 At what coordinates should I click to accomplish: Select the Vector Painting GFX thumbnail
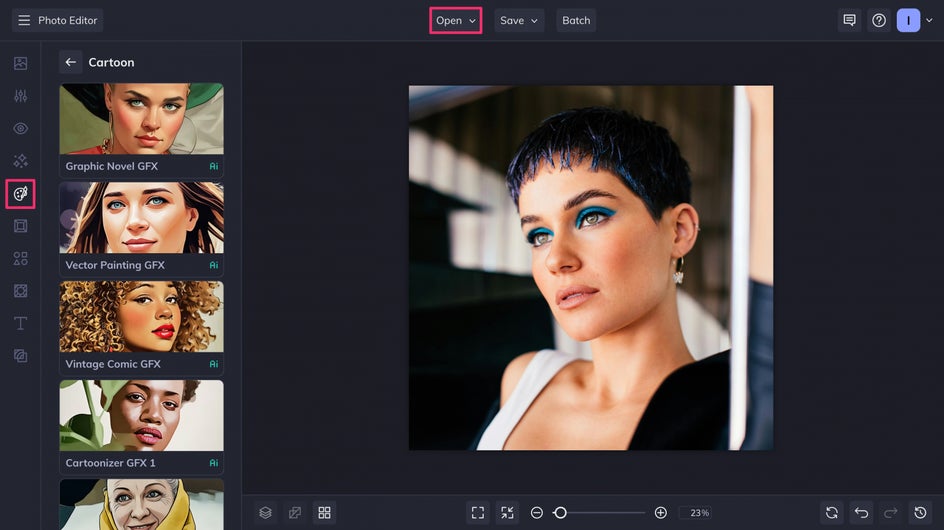pyautogui.click(x=141, y=217)
